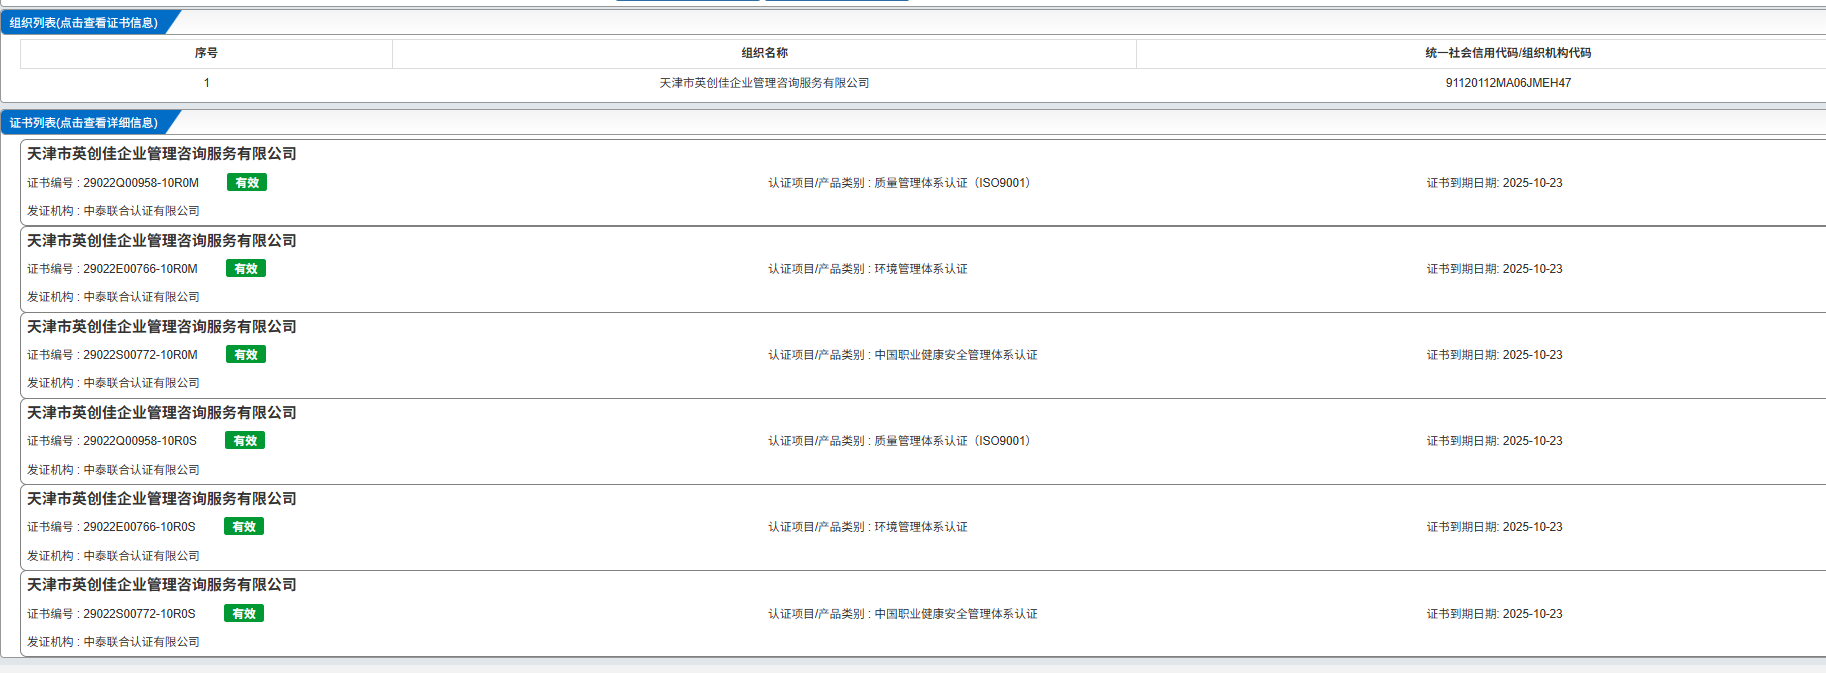Click the 有效 badge beside 29022S00772-10R0M
This screenshot has width=1826, height=673.
pyautogui.click(x=246, y=355)
